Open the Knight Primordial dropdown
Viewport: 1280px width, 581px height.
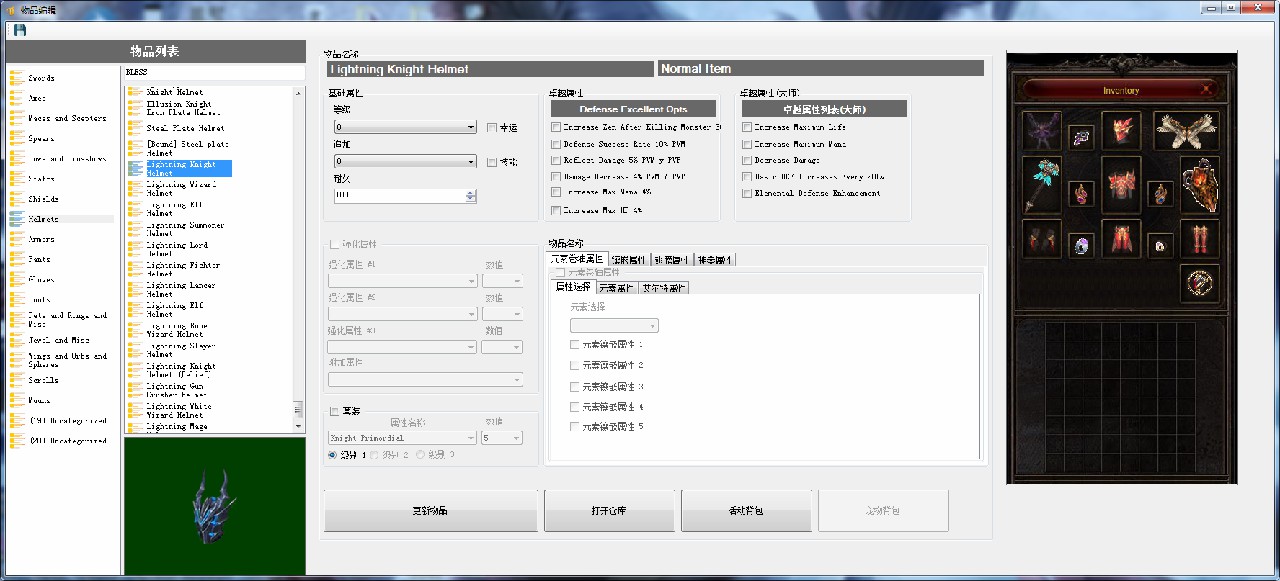(402, 438)
